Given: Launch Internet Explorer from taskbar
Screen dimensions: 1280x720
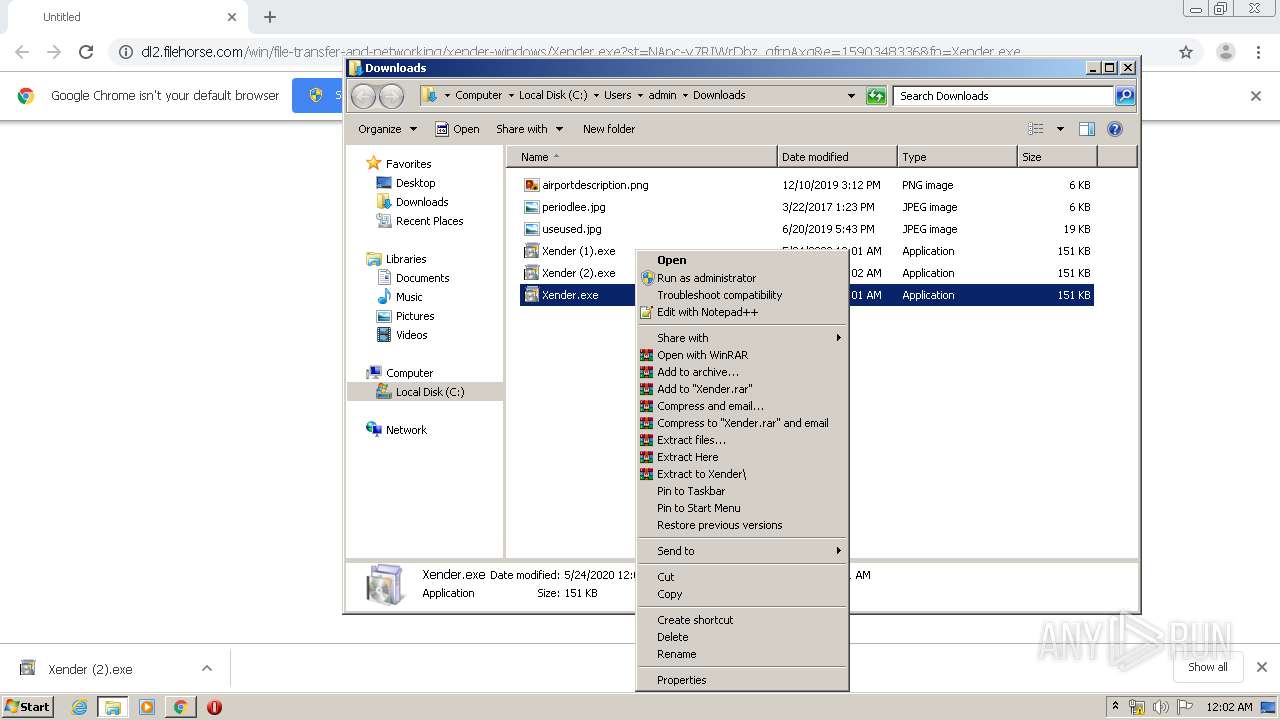Looking at the screenshot, I should click(79, 707).
